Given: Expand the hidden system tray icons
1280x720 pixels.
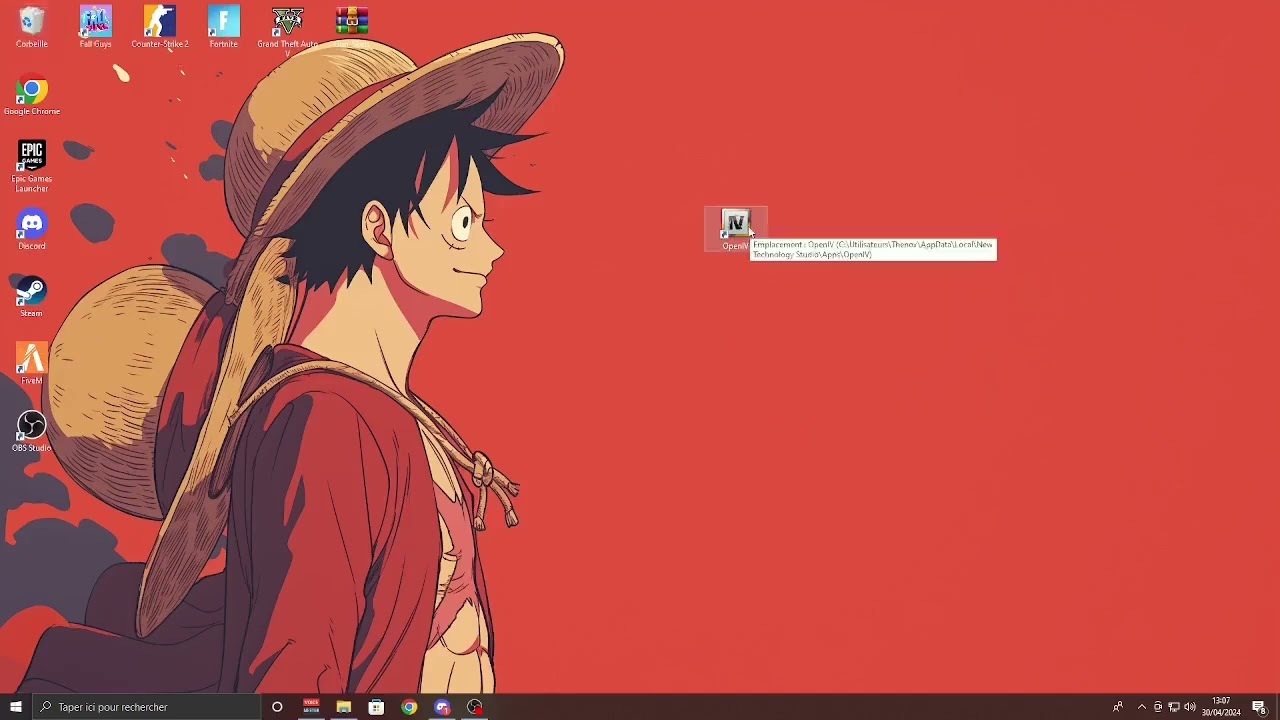Looking at the screenshot, I should [x=1142, y=707].
